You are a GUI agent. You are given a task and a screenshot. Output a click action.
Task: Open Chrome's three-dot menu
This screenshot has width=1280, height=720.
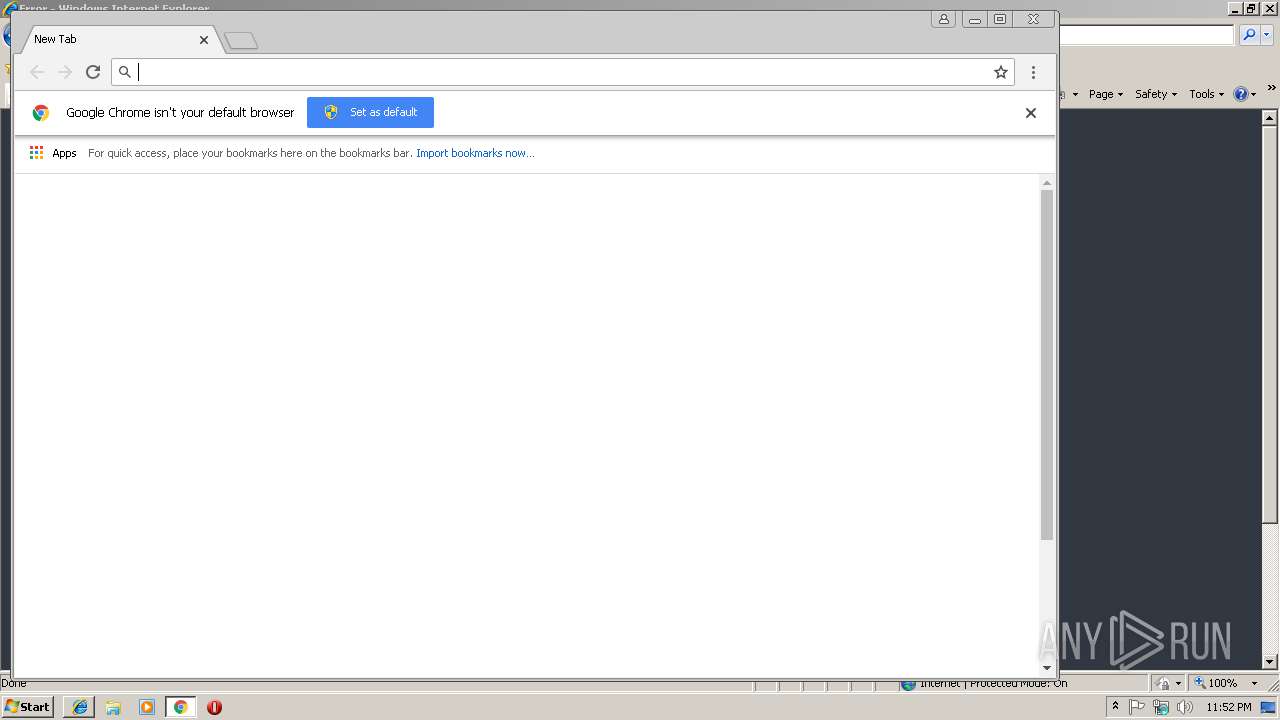[x=1033, y=72]
